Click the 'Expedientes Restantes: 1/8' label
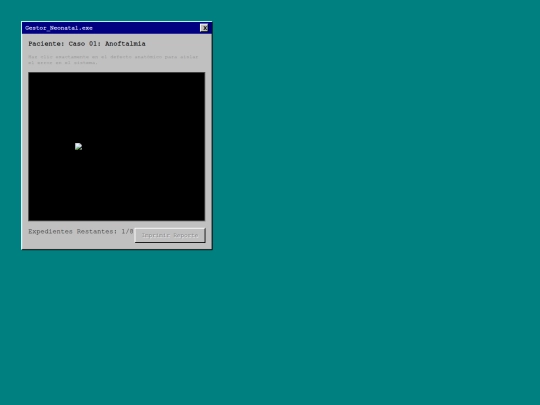Screen dimensions: 540x405 [81, 231]
